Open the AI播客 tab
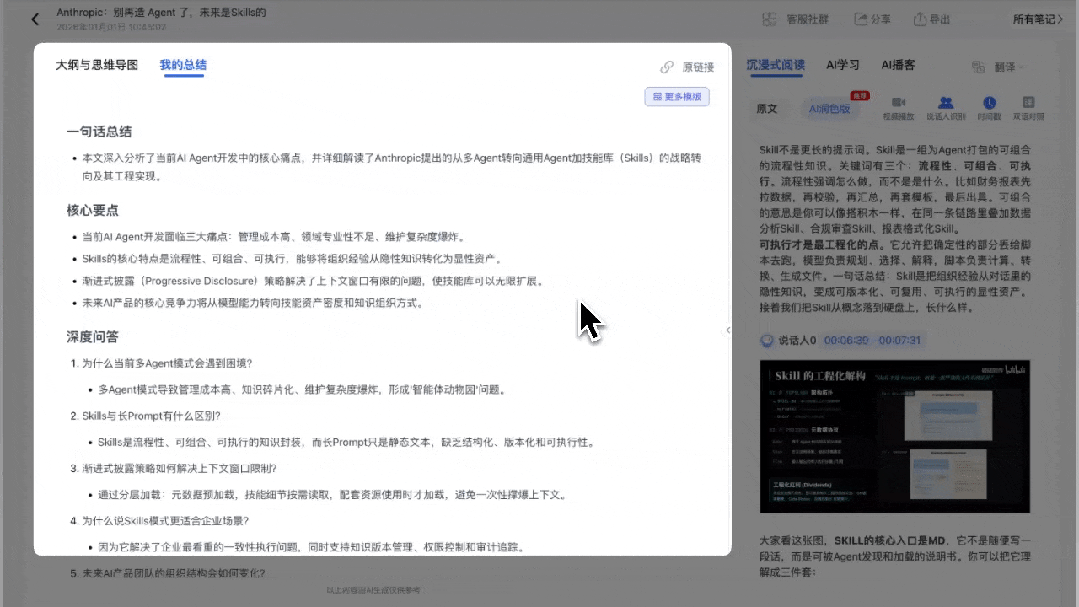This screenshot has height=607, width=1079. (898, 65)
